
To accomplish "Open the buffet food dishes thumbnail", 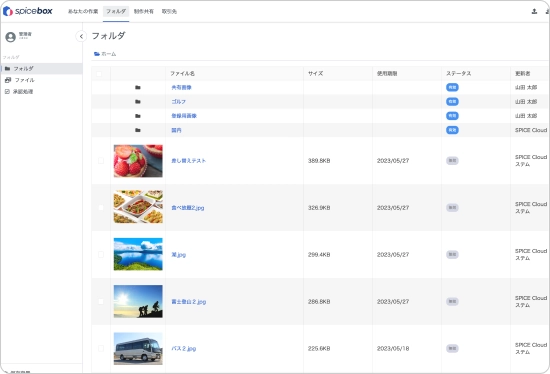I will 138,208.
